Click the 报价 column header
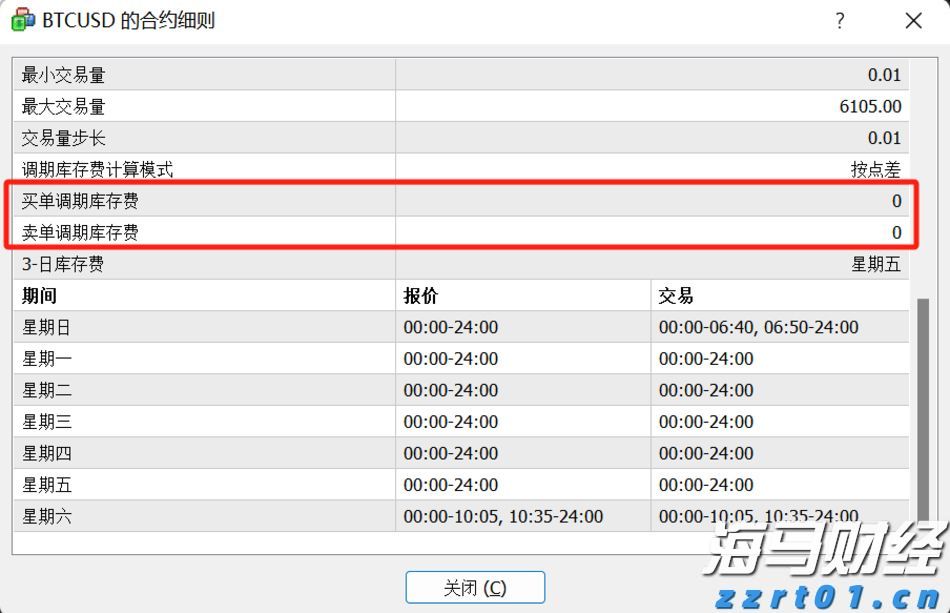 421,295
